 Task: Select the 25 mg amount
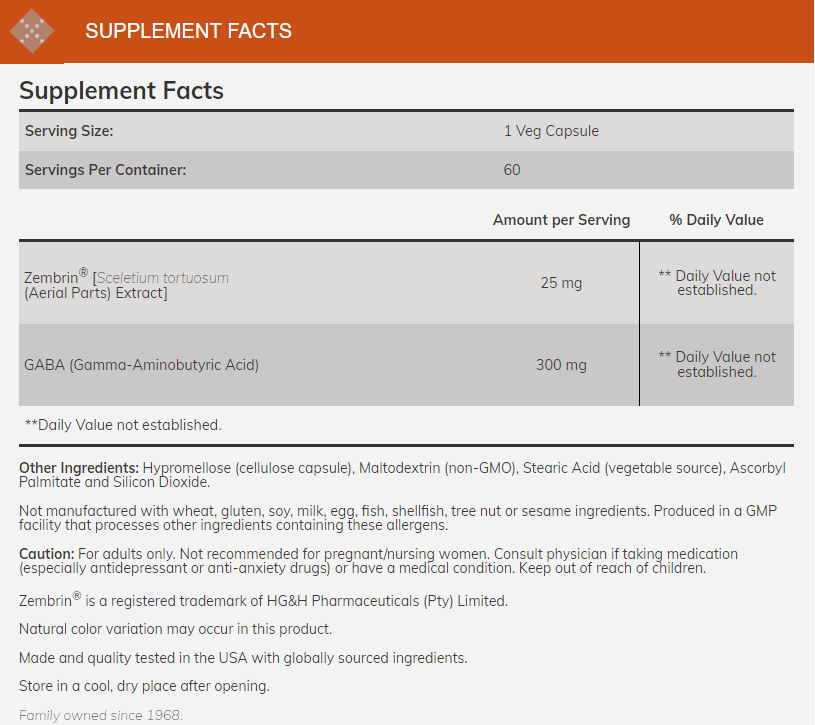point(561,283)
